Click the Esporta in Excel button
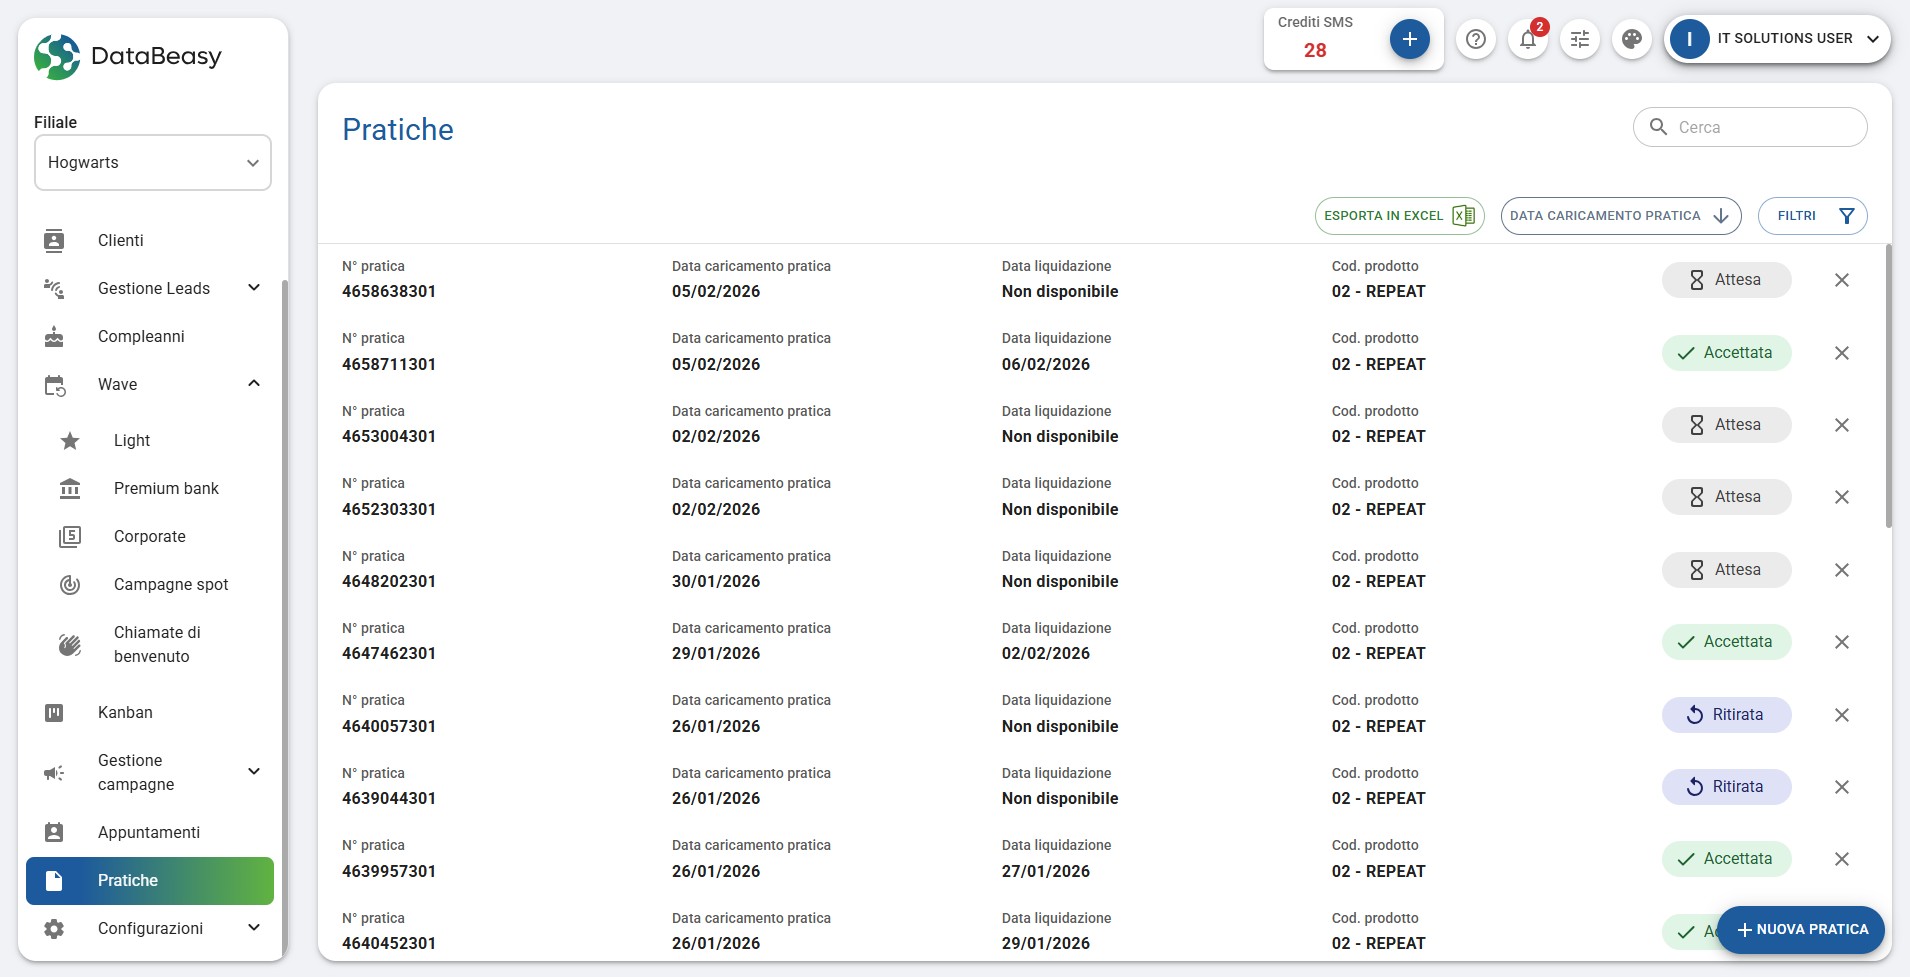Screen dimensions: 1910x977 (x=1398, y=216)
